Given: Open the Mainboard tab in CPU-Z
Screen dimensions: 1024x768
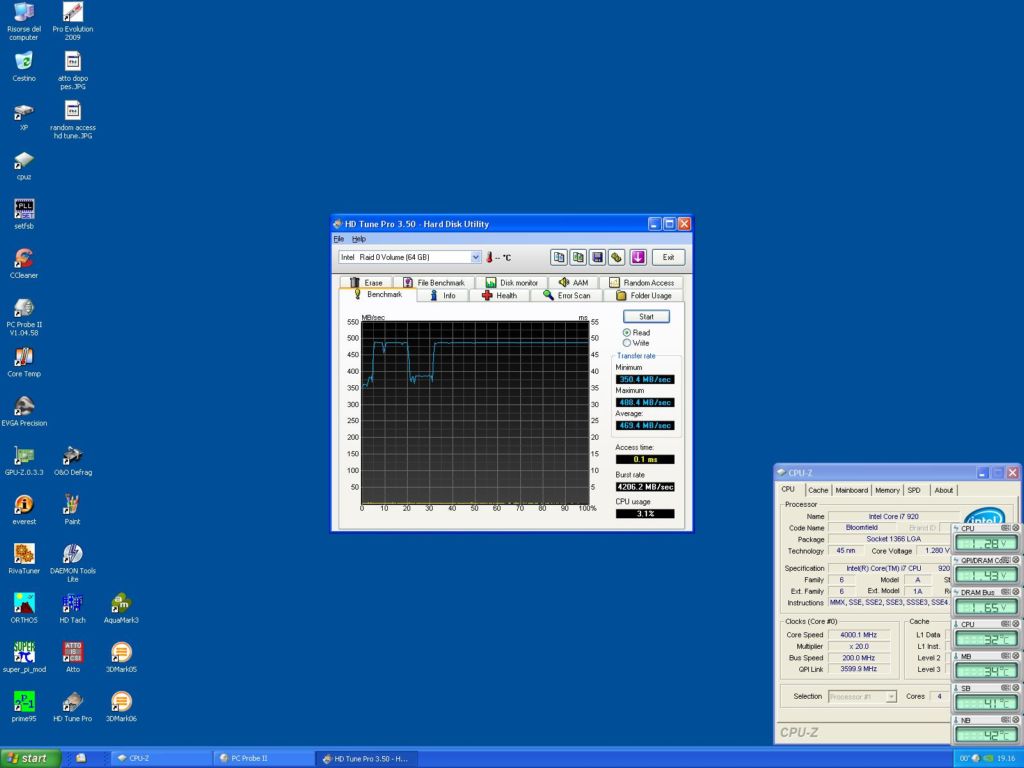Looking at the screenshot, I should [852, 490].
